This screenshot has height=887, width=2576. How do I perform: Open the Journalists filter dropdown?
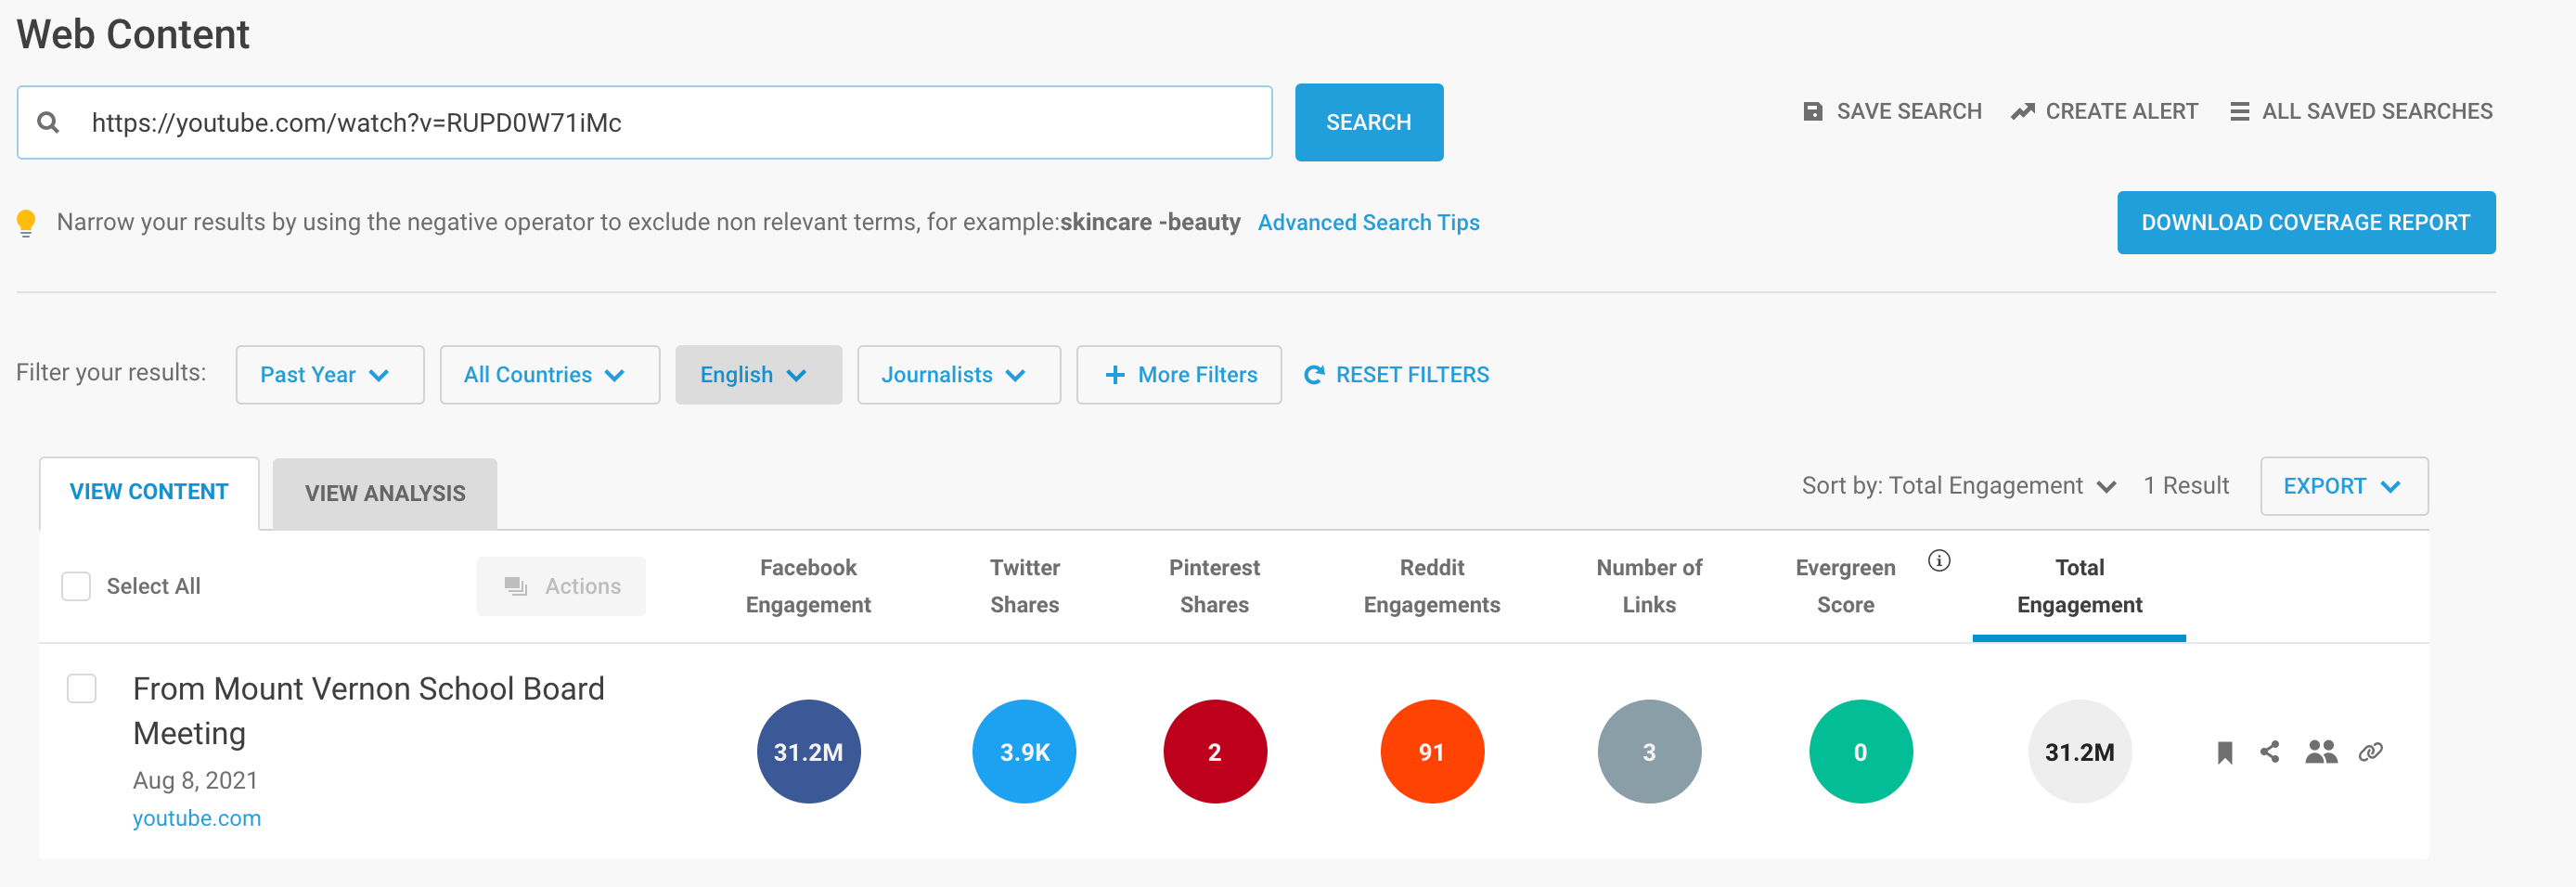pyautogui.click(x=958, y=375)
